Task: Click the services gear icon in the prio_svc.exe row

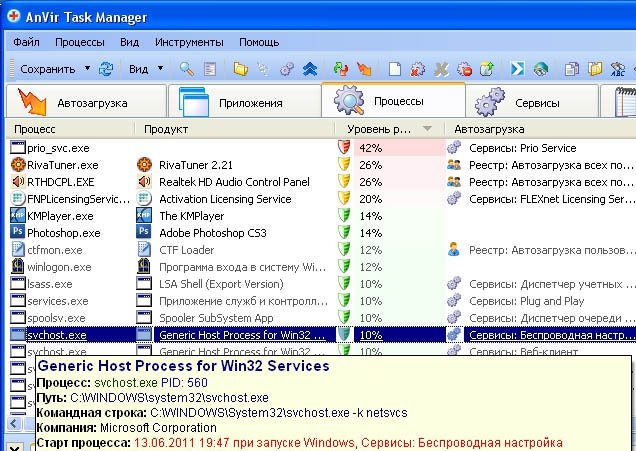Action: click(454, 148)
